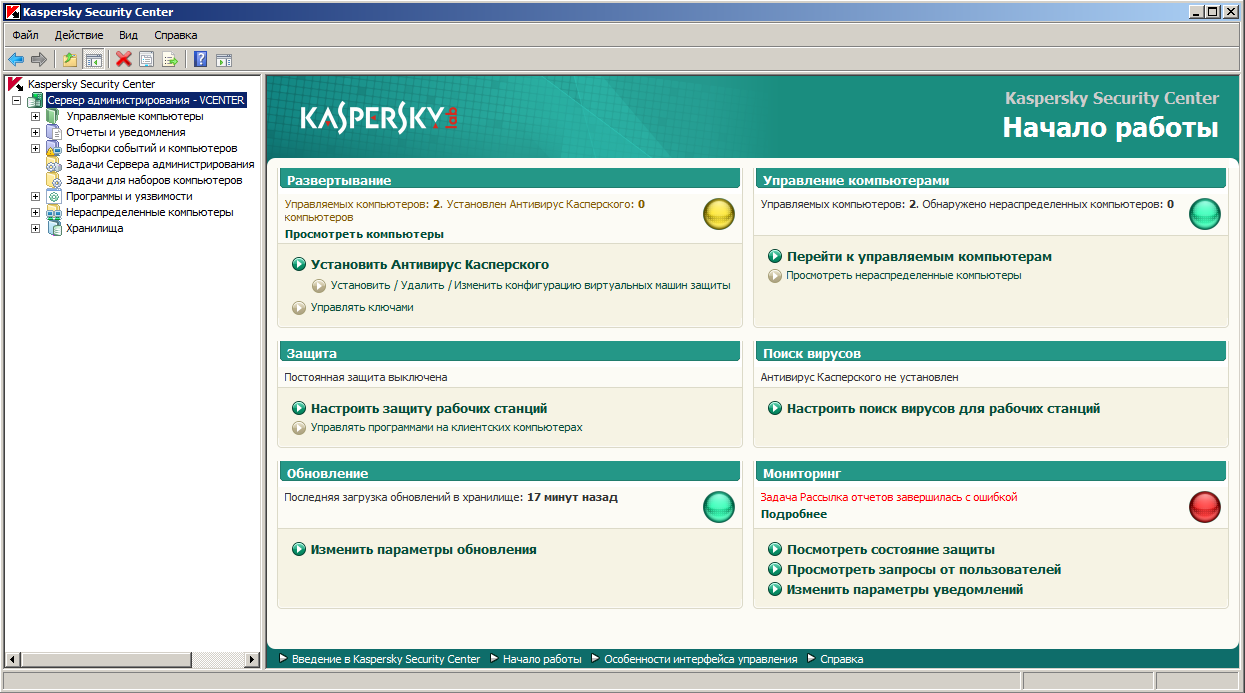Screen dimensions: 1245x693
Task: Click Установить / Удалить / Изменить конфигурацию link
Action: (x=531, y=285)
